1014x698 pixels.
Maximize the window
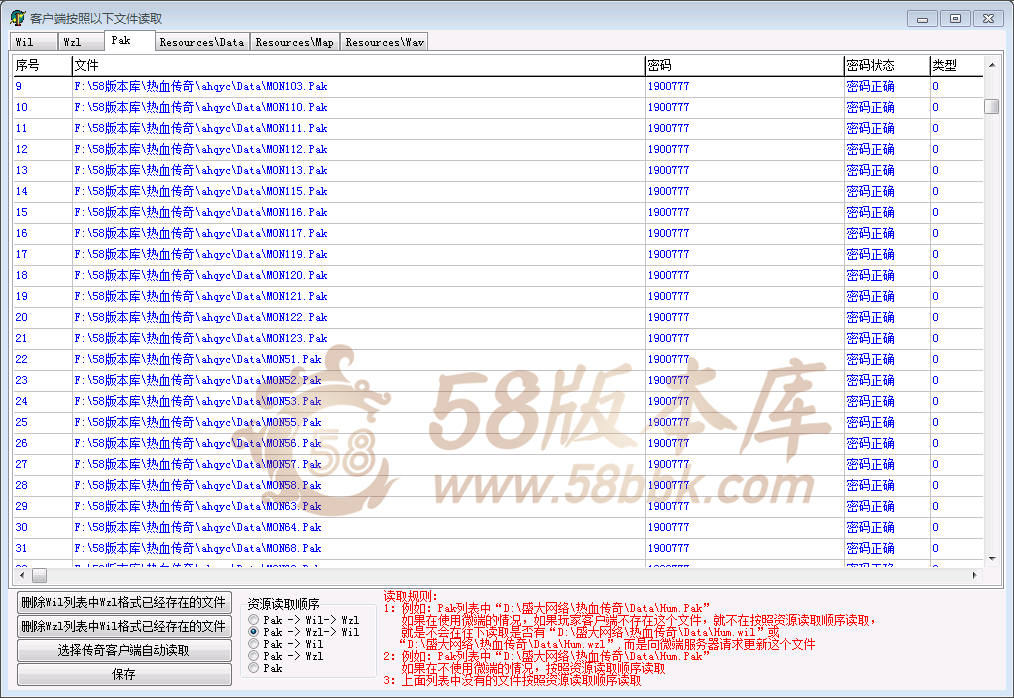coord(955,19)
